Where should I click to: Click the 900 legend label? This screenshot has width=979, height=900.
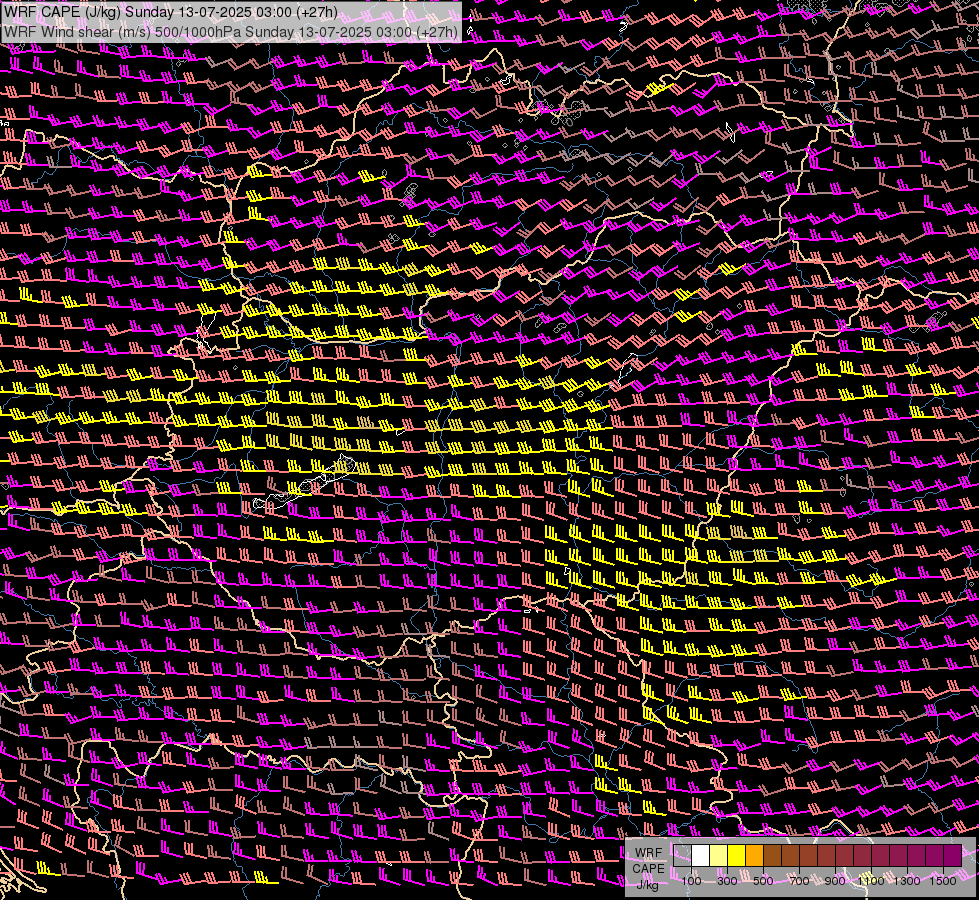click(835, 881)
